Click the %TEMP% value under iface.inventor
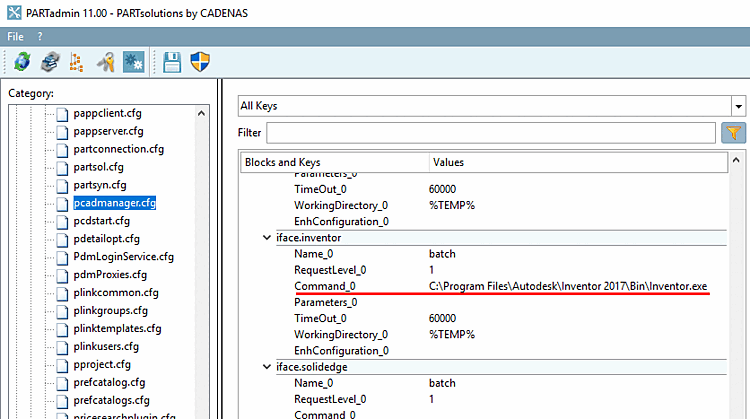The height and width of the screenshot is (419, 750). coord(452,334)
